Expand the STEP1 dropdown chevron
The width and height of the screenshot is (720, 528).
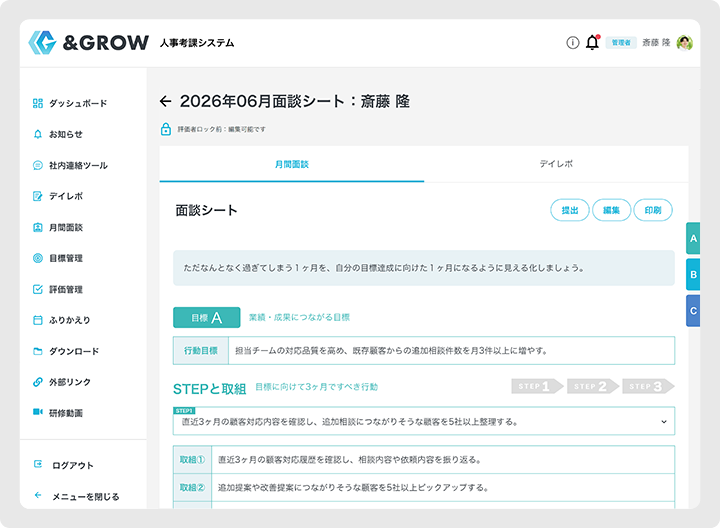[x=664, y=421]
